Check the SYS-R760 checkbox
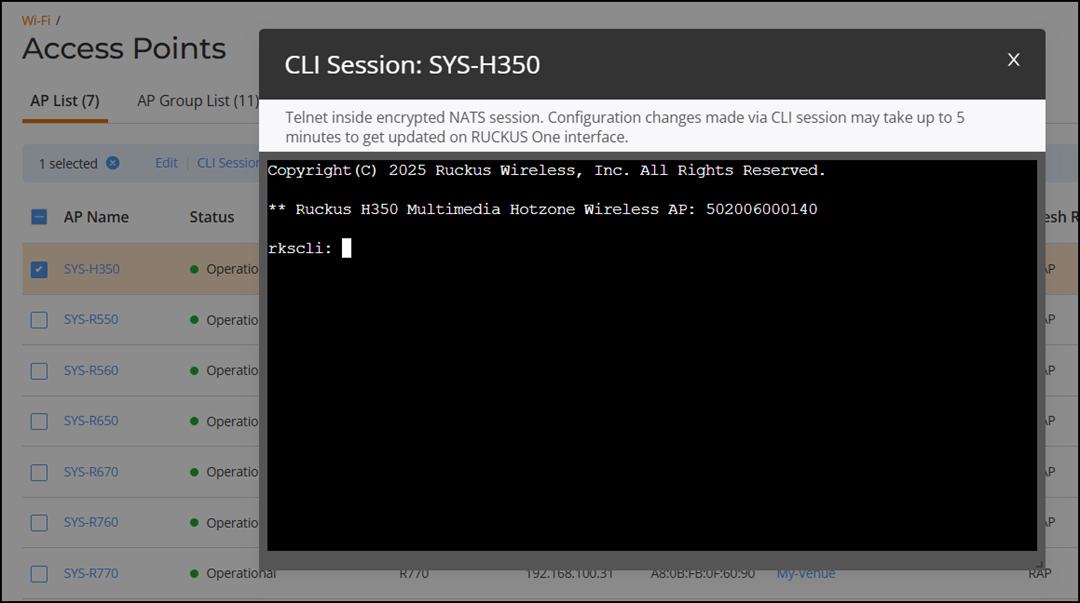This screenshot has width=1080, height=603. click(39, 522)
